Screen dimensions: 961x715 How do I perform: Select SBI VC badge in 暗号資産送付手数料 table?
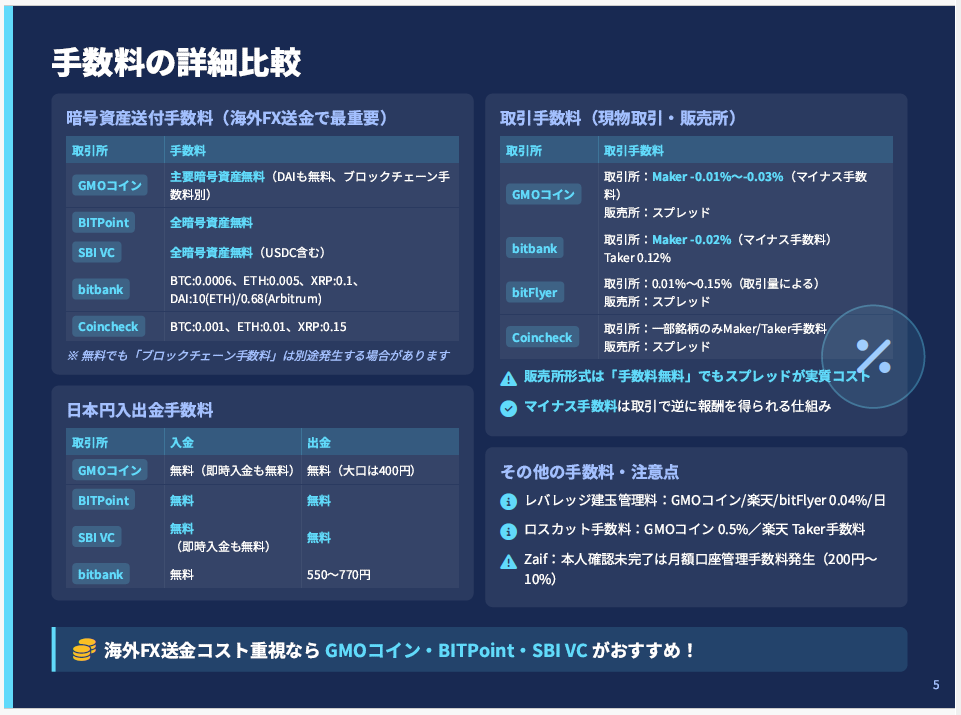tap(96, 252)
